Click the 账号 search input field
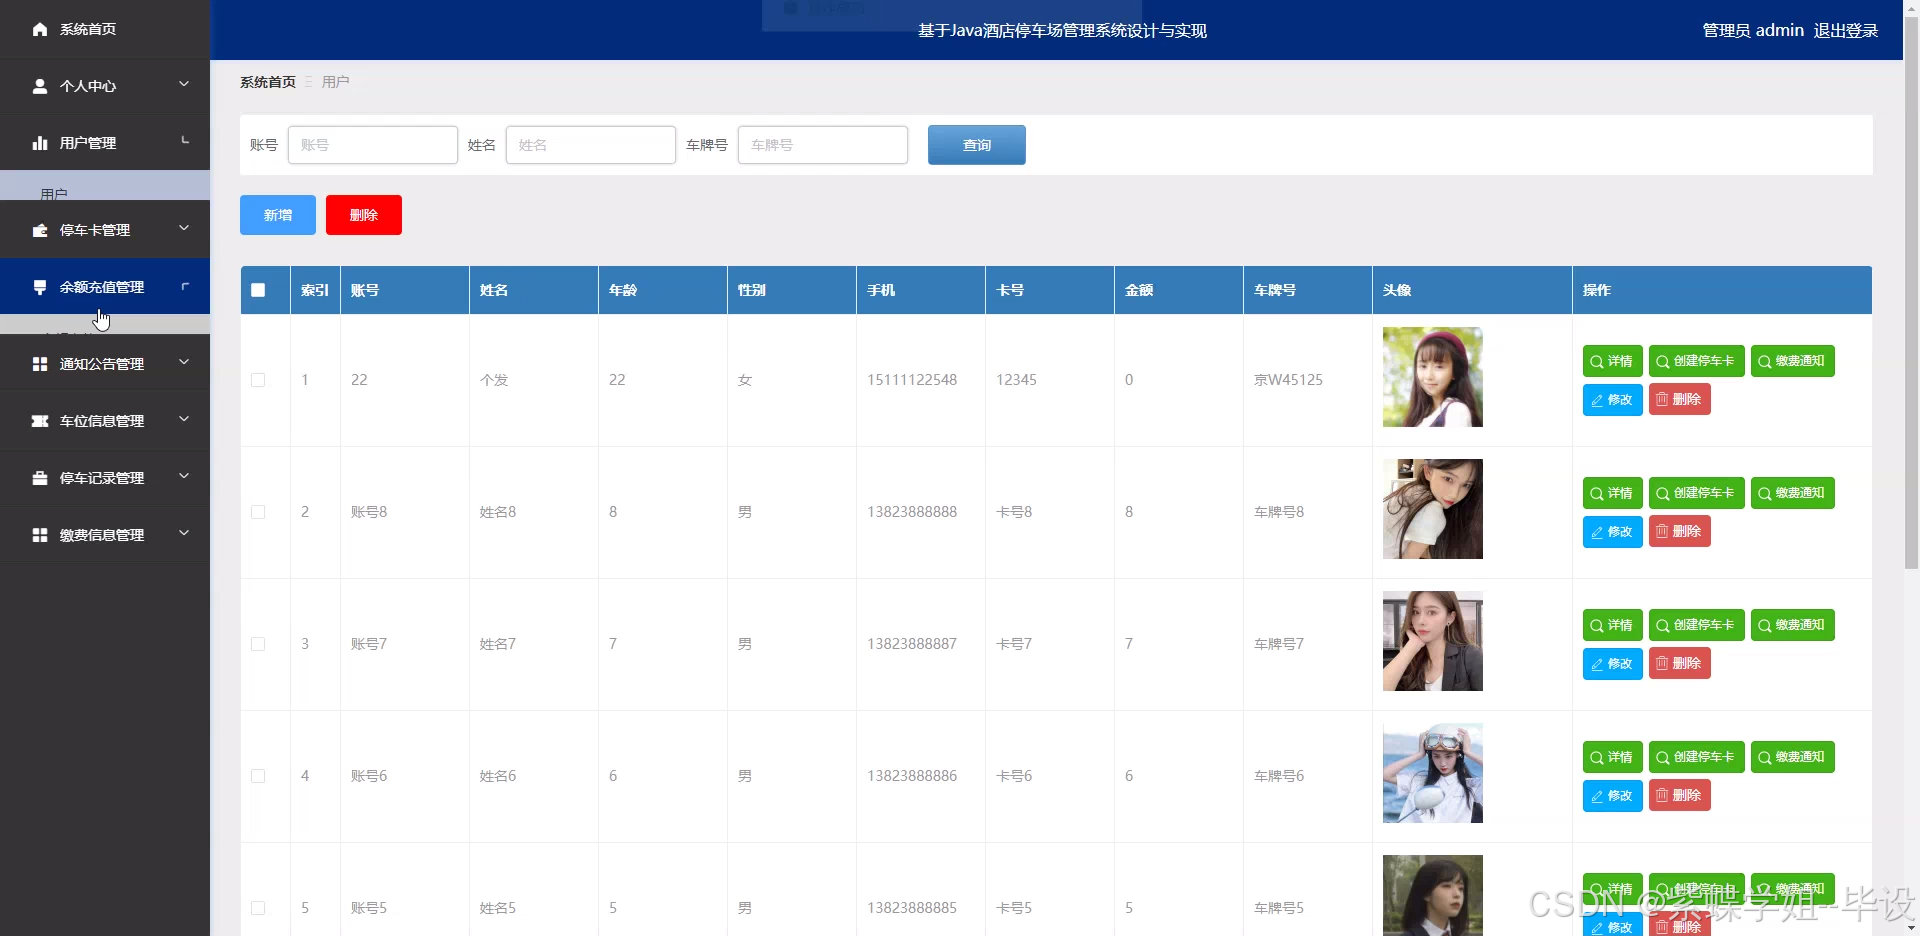The image size is (1920, 936). pyautogui.click(x=373, y=145)
